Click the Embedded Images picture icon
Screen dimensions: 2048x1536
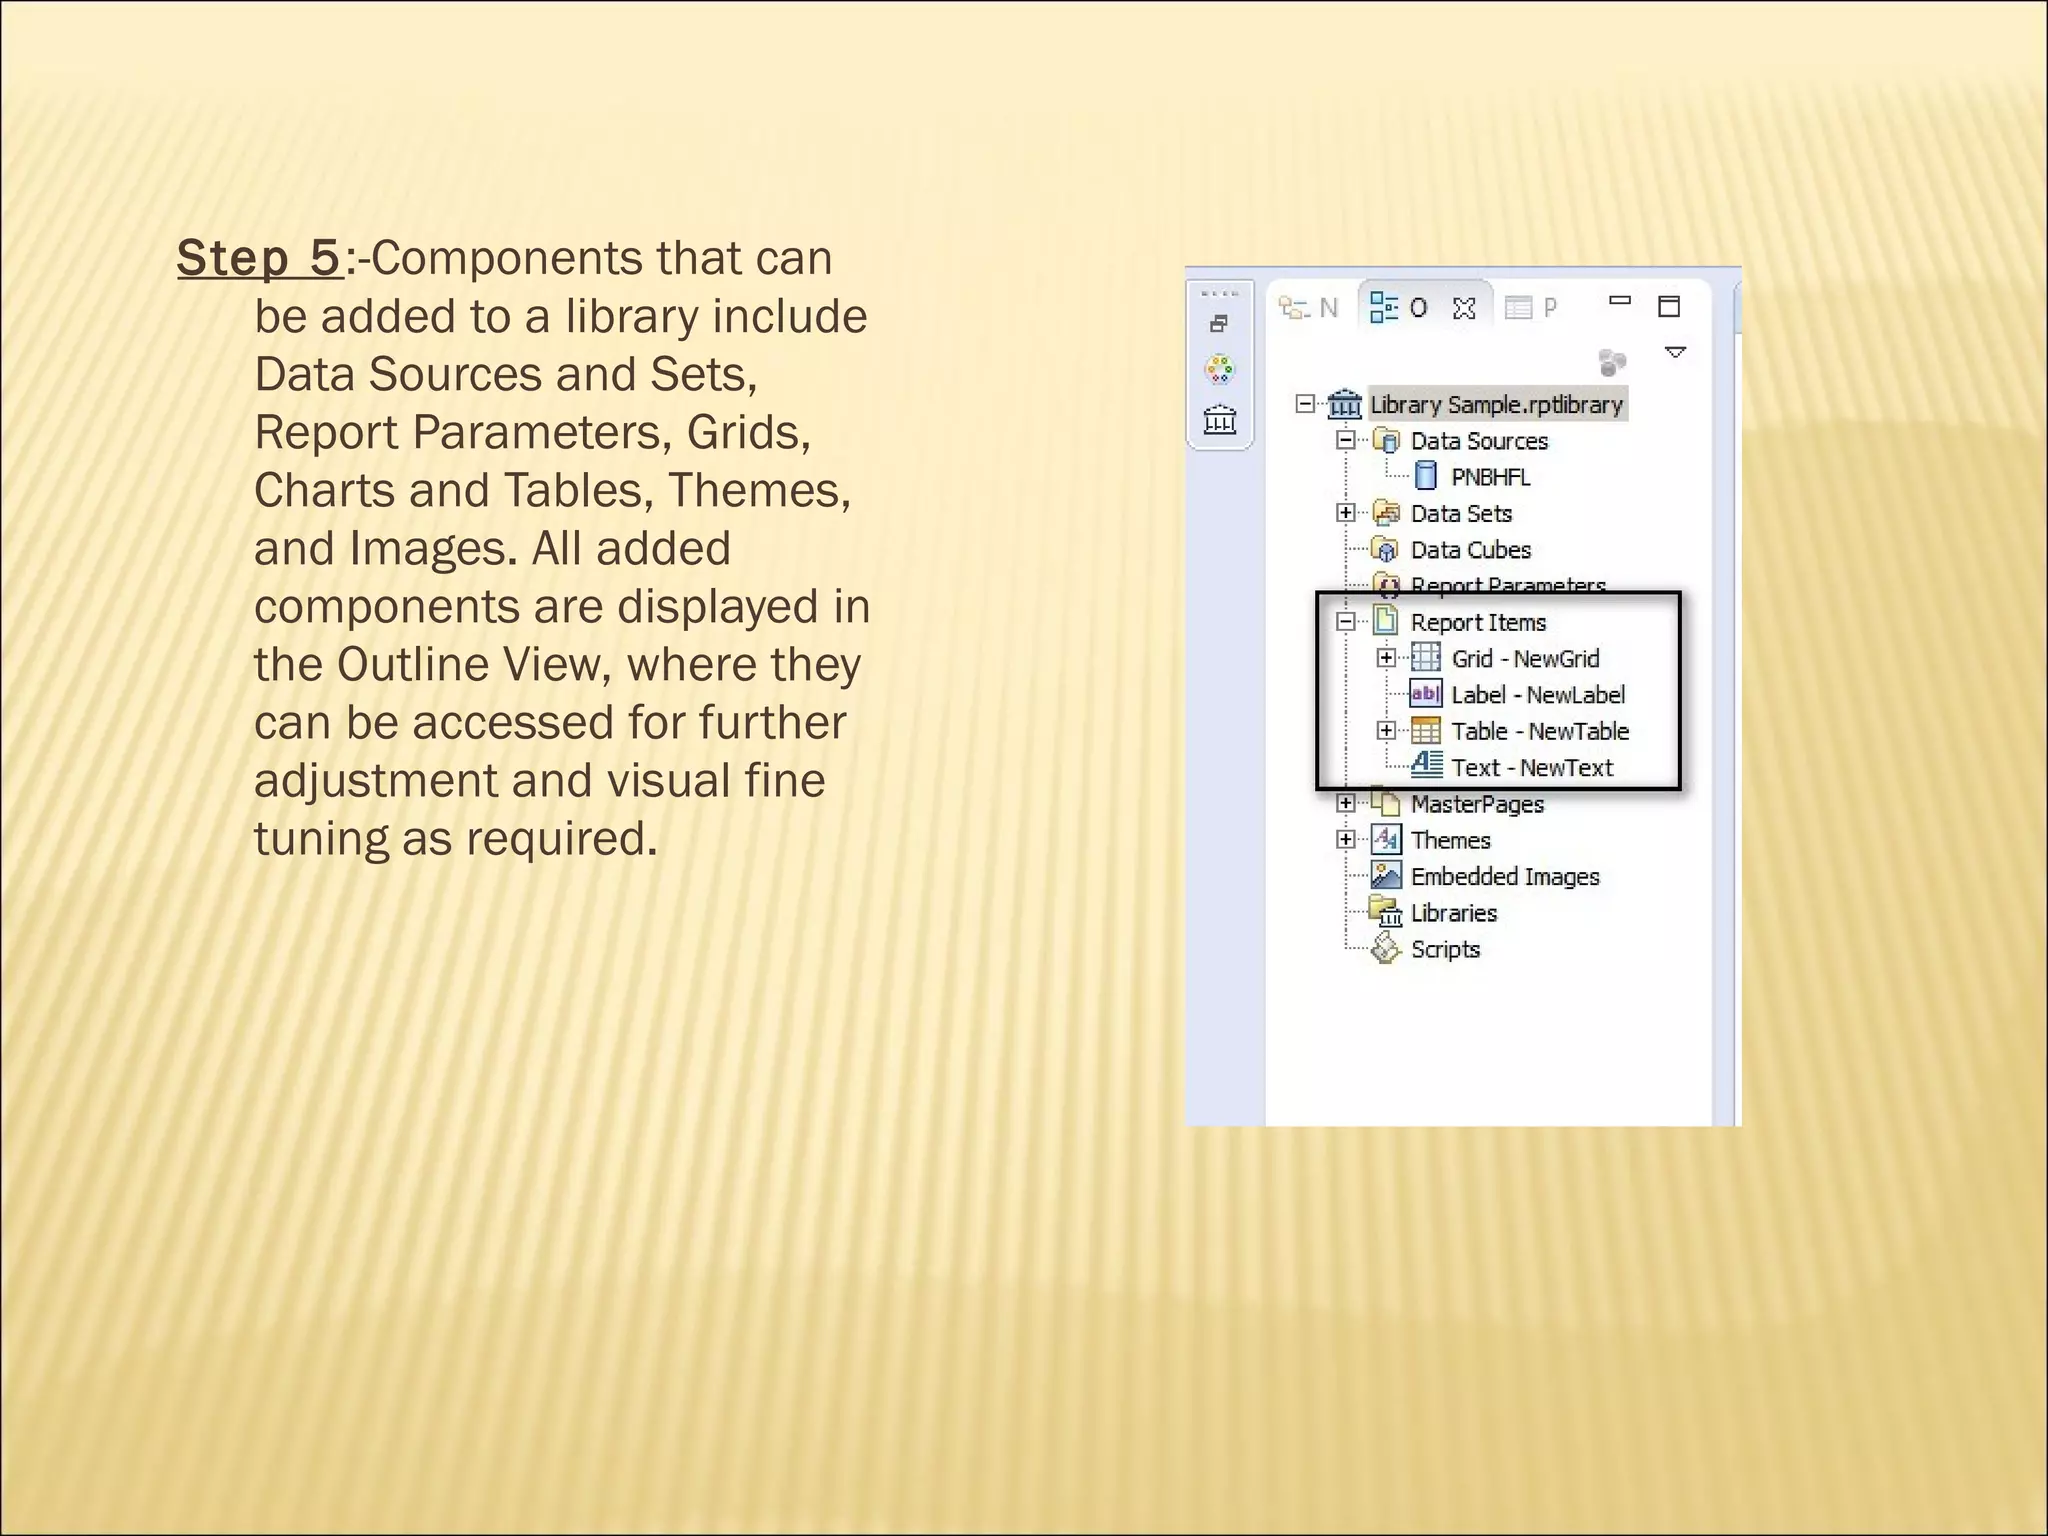coord(1386,875)
